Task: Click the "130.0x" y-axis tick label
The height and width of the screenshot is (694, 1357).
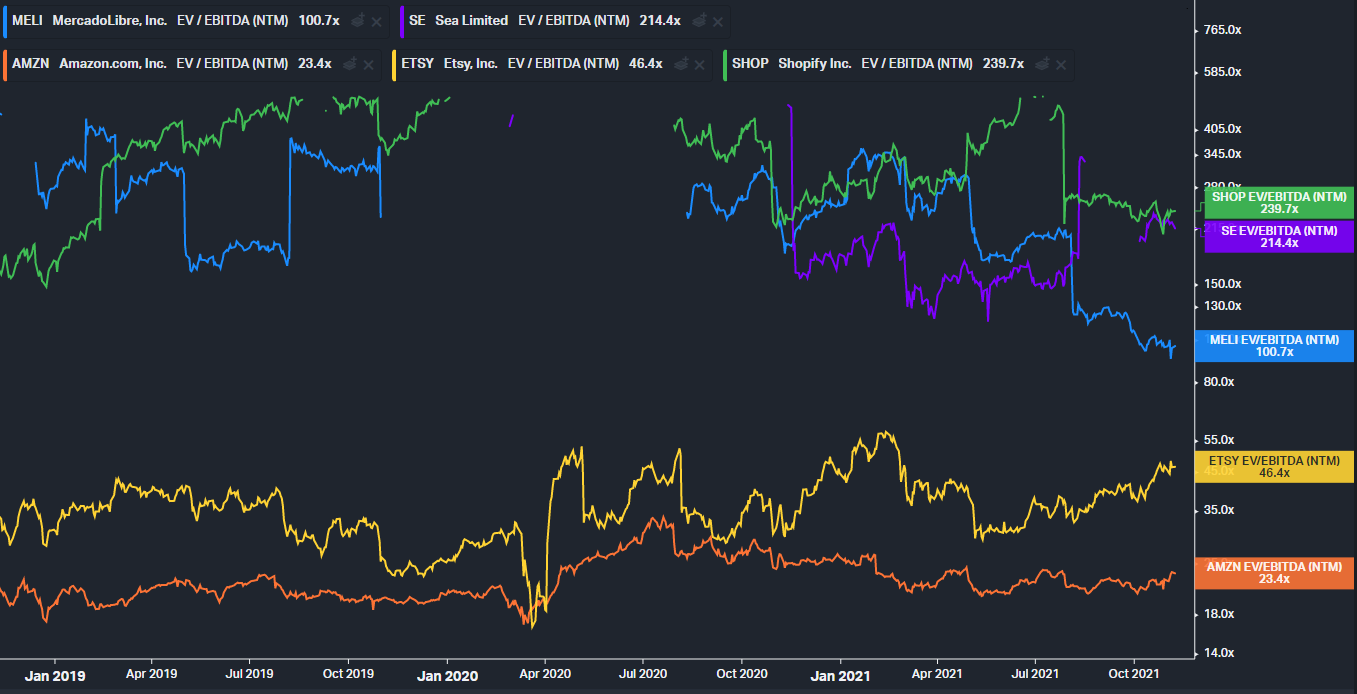Action: click(x=1223, y=306)
